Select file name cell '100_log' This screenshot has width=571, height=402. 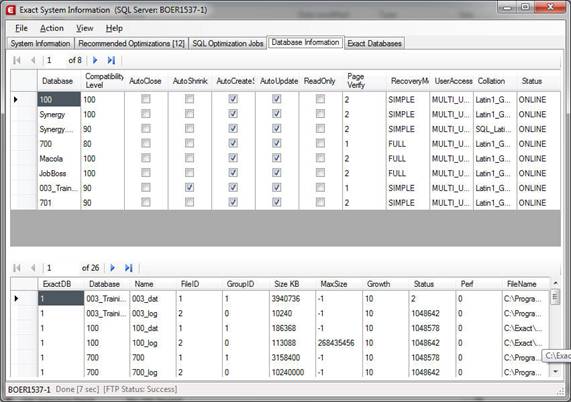153,343
